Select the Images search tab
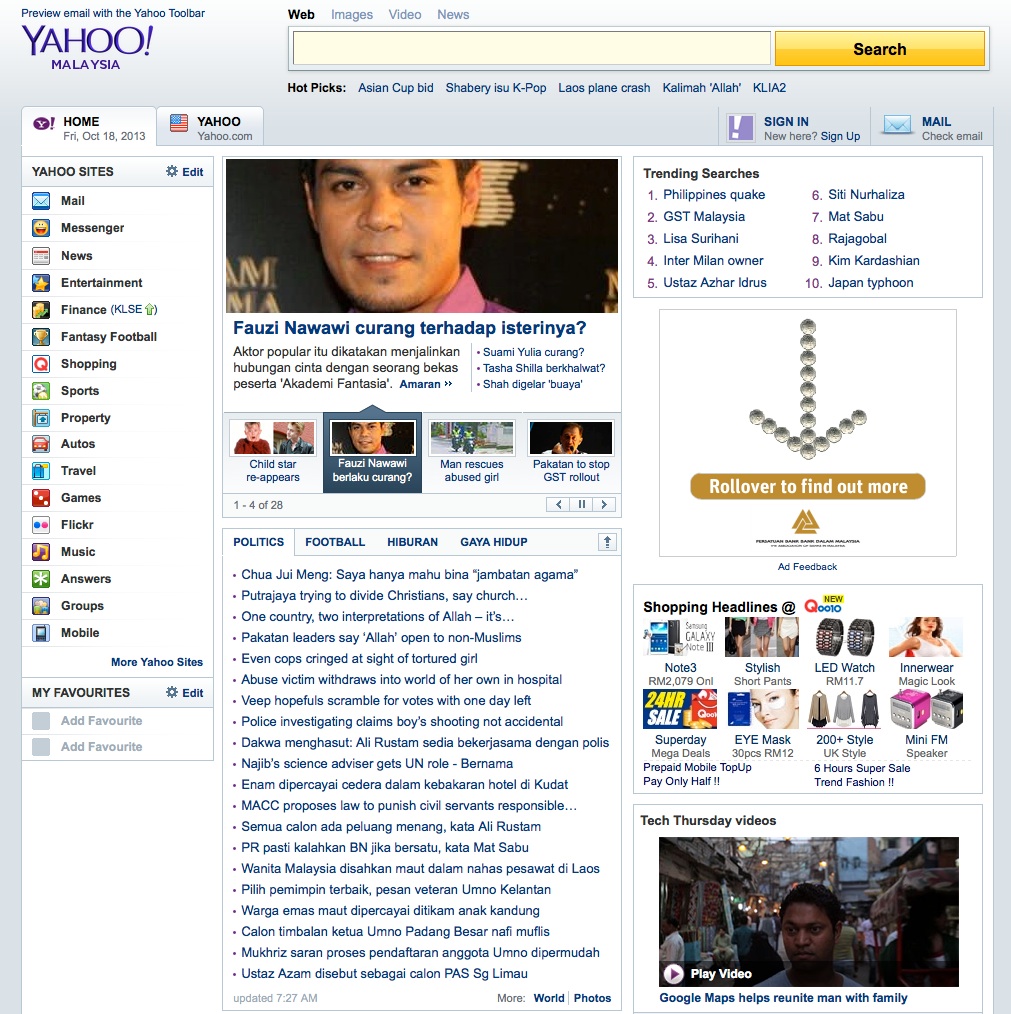Screen dimensions: 1011x1014 (x=352, y=15)
